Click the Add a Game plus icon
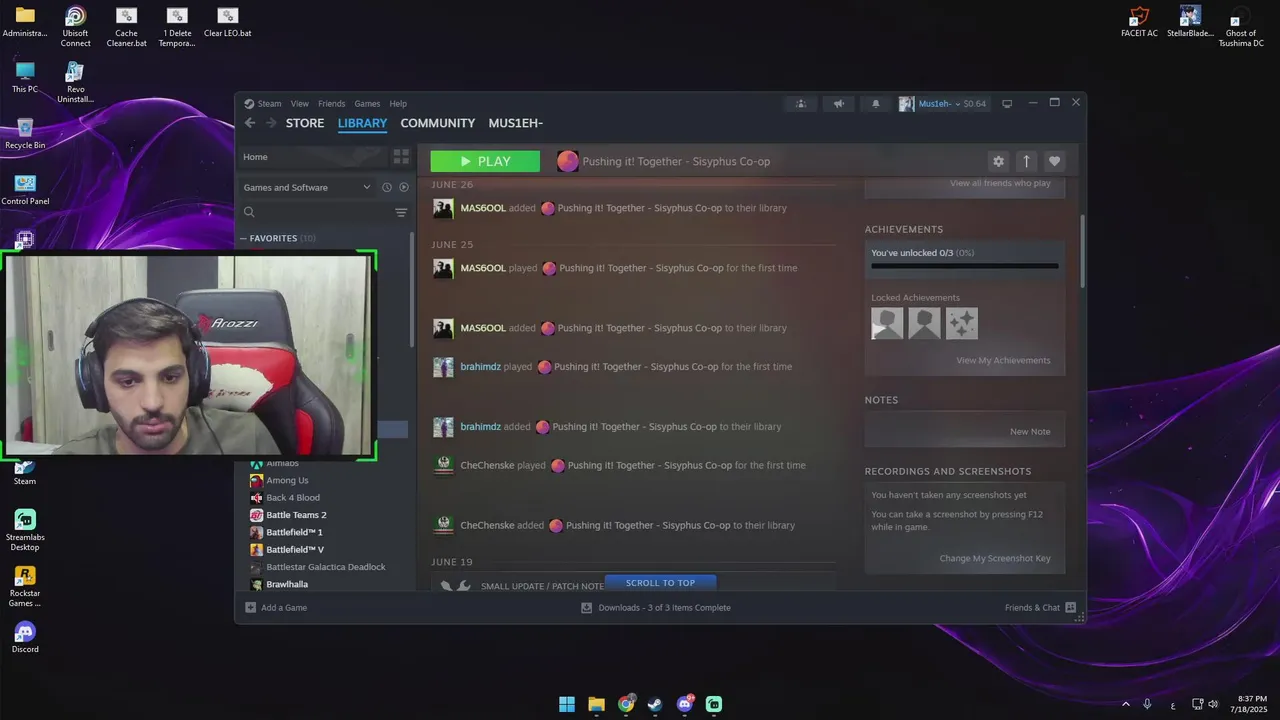Screen dimensions: 1280x720 coord(251,607)
